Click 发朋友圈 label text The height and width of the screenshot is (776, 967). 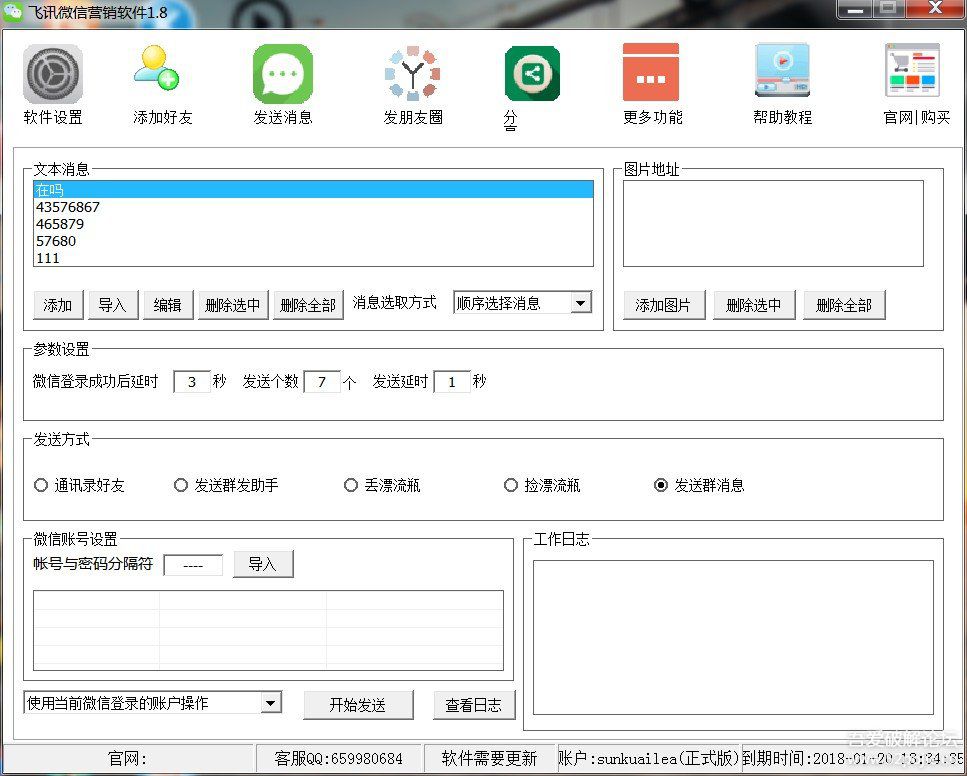click(x=413, y=117)
